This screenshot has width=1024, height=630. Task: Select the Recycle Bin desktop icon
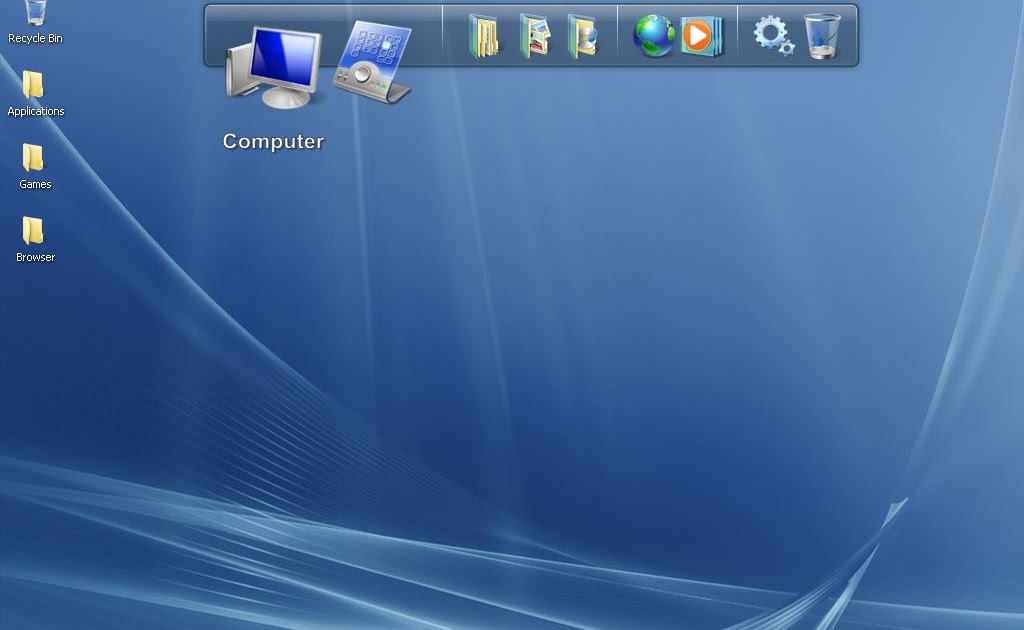[x=35, y=22]
